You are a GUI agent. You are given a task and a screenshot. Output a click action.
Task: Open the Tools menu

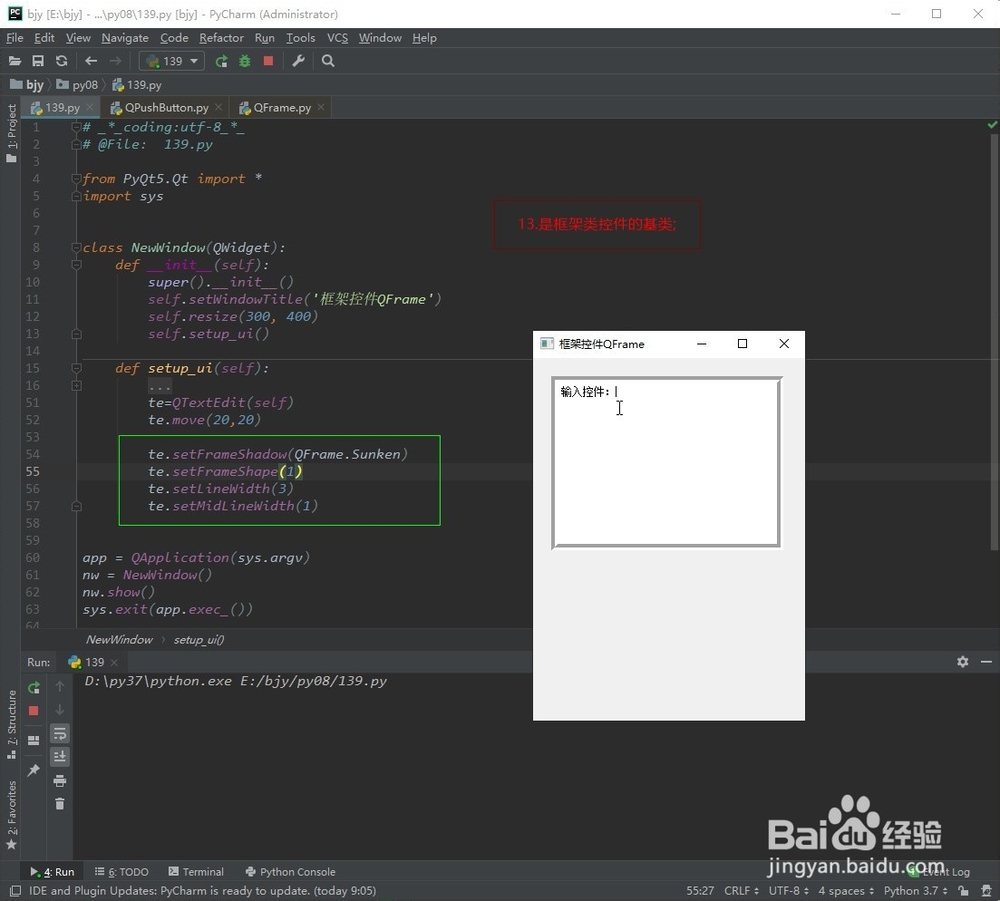(300, 38)
